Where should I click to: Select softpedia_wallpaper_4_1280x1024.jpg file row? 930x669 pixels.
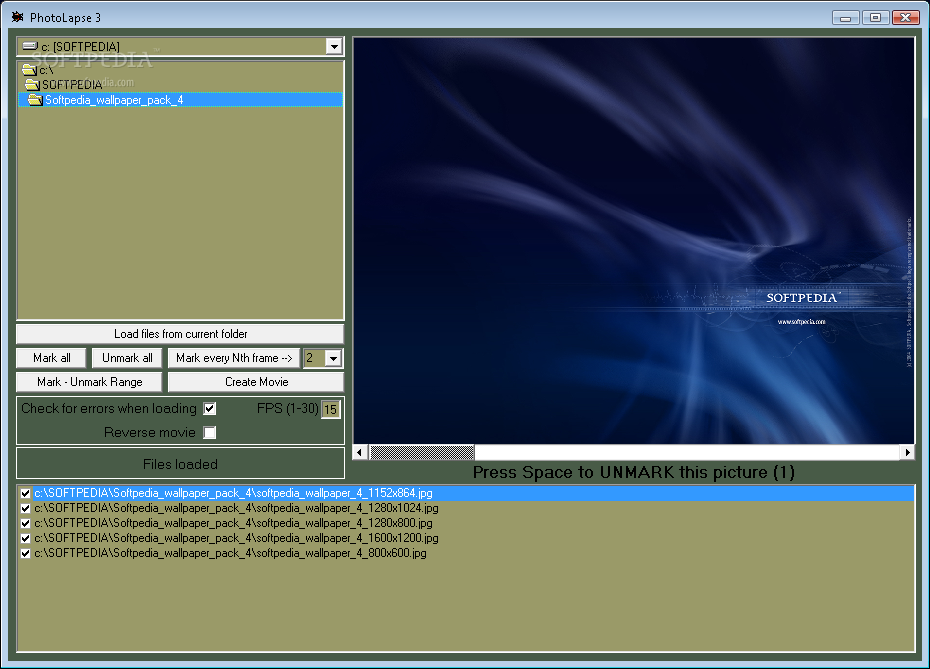tap(466, 508)
